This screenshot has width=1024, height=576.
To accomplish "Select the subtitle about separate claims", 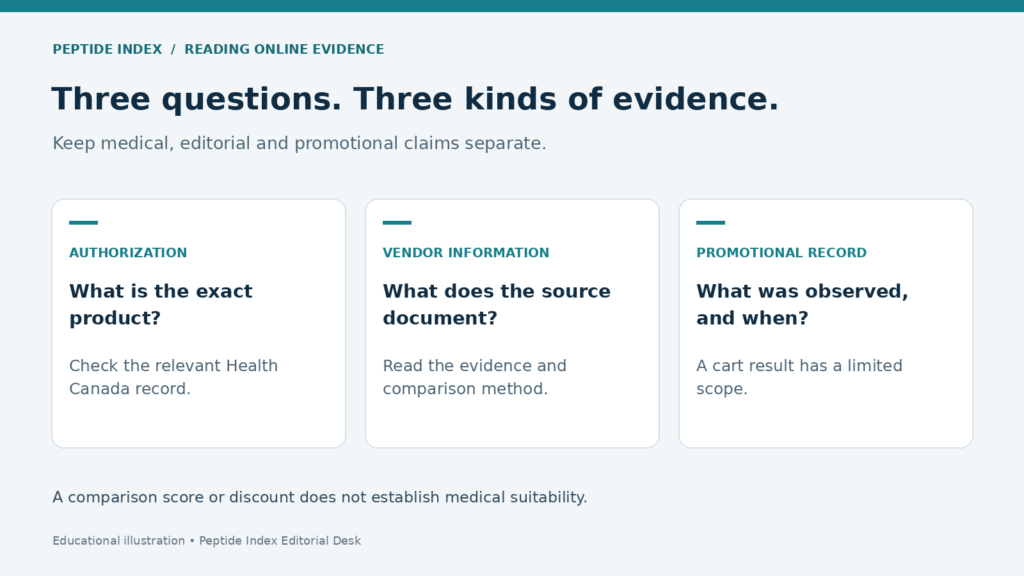I will [299, 143].
